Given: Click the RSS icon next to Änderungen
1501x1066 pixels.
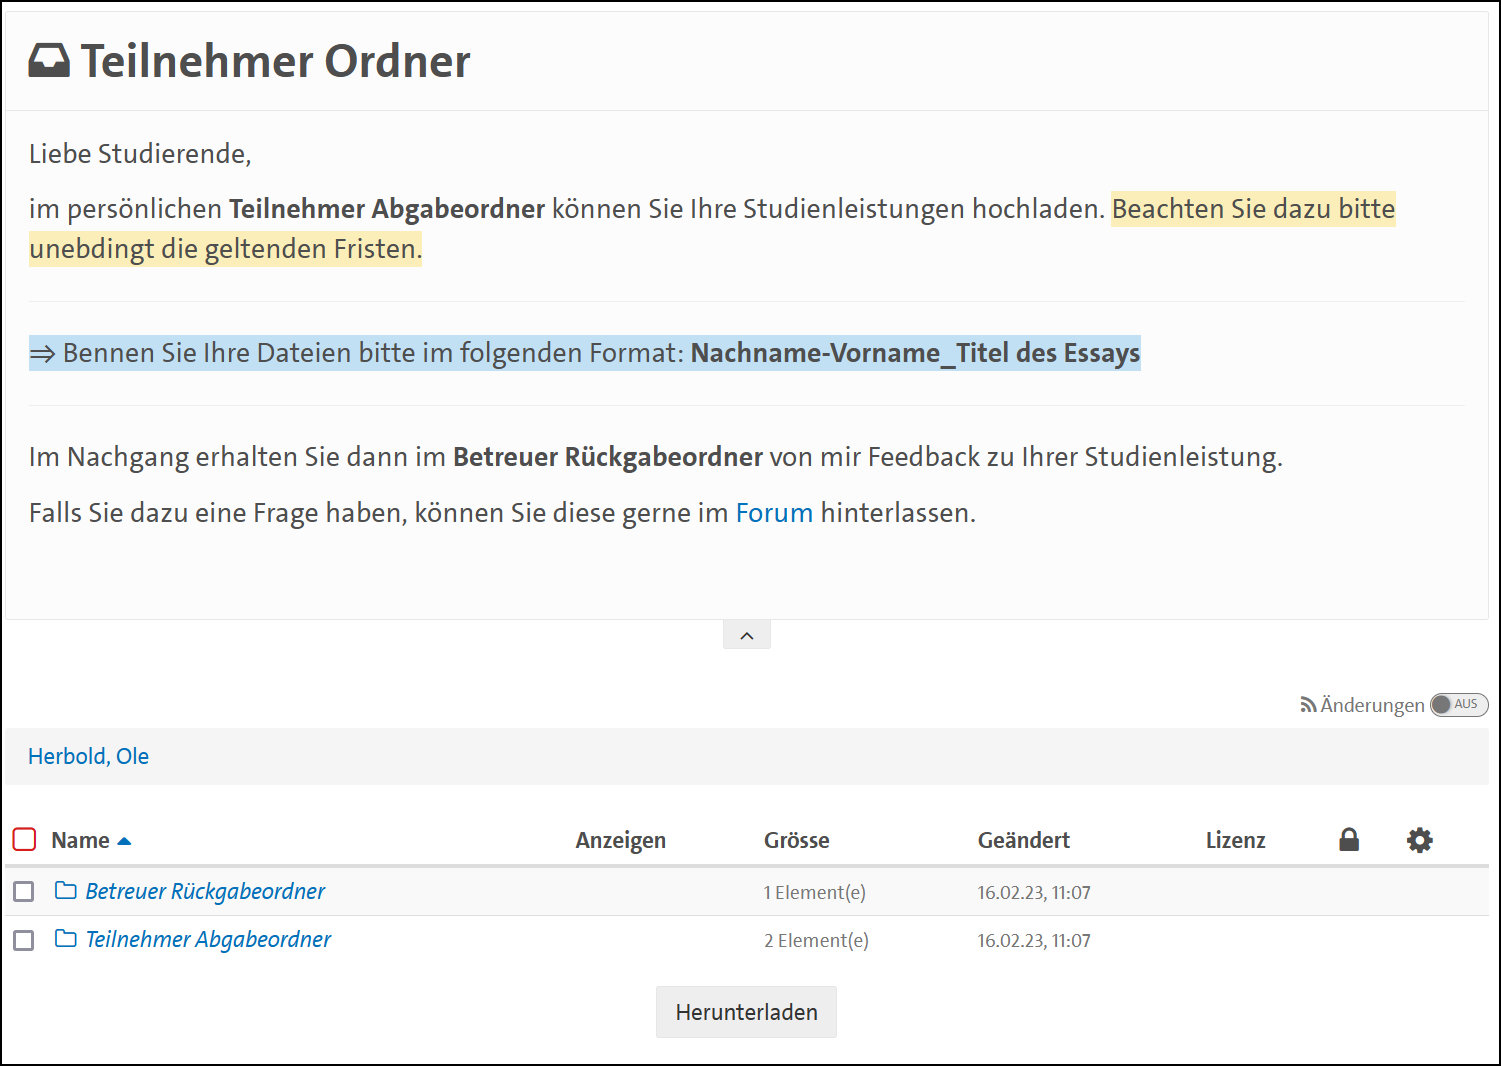Looking at the screenshot, I should (1307, 705).
